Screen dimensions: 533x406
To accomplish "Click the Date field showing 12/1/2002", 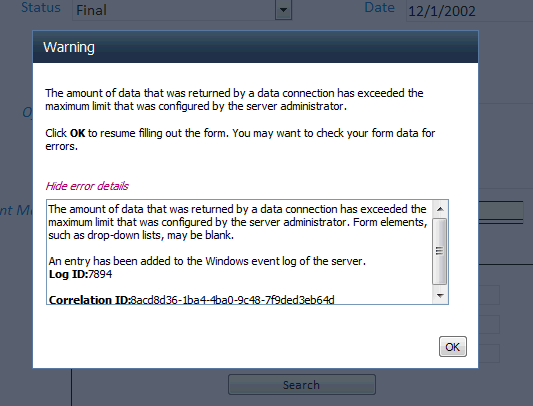I will pos(469,11).
